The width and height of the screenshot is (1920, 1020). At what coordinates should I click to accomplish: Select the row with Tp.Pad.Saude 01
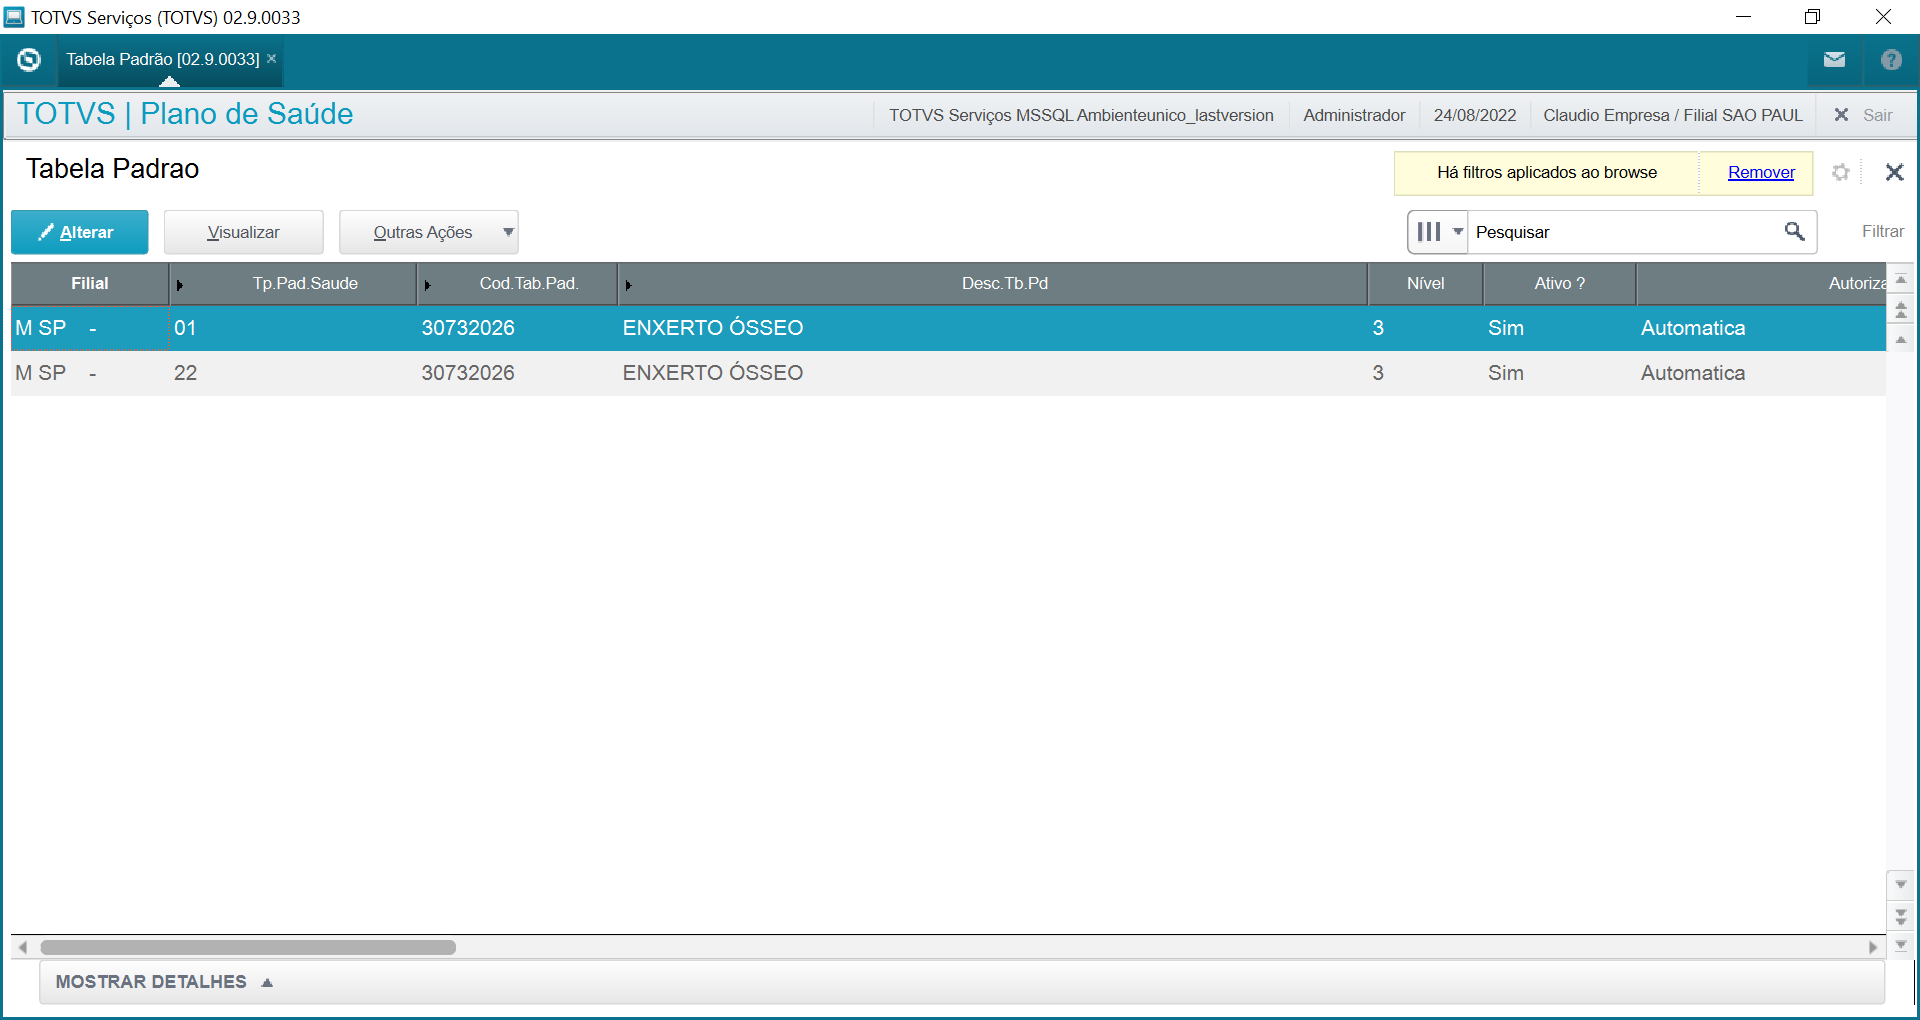pyautogui.click(x=948, y=328)
